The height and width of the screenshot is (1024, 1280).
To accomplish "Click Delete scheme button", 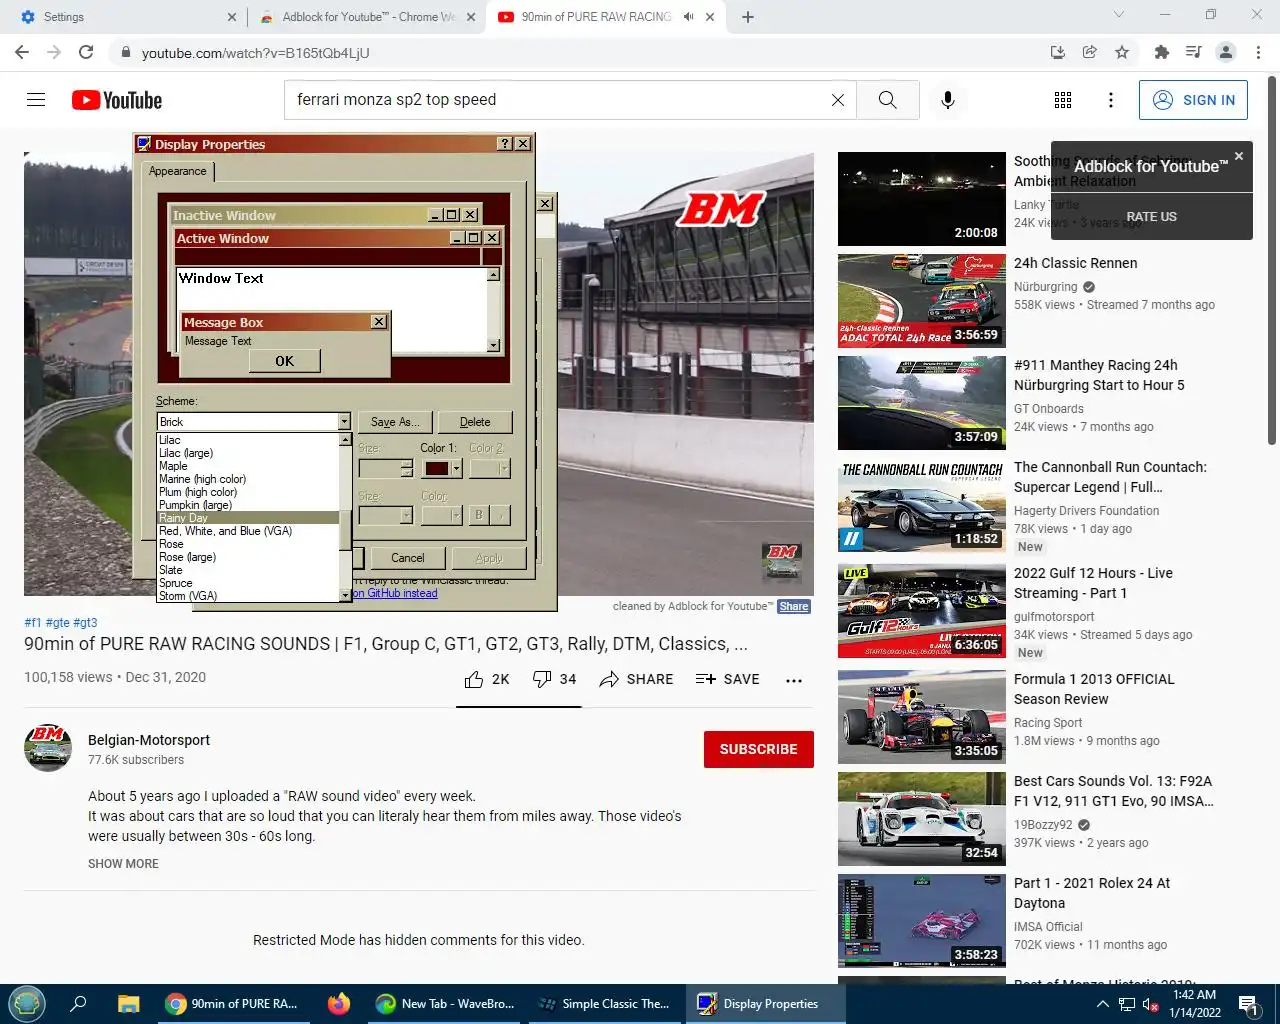I will [475, 422].
